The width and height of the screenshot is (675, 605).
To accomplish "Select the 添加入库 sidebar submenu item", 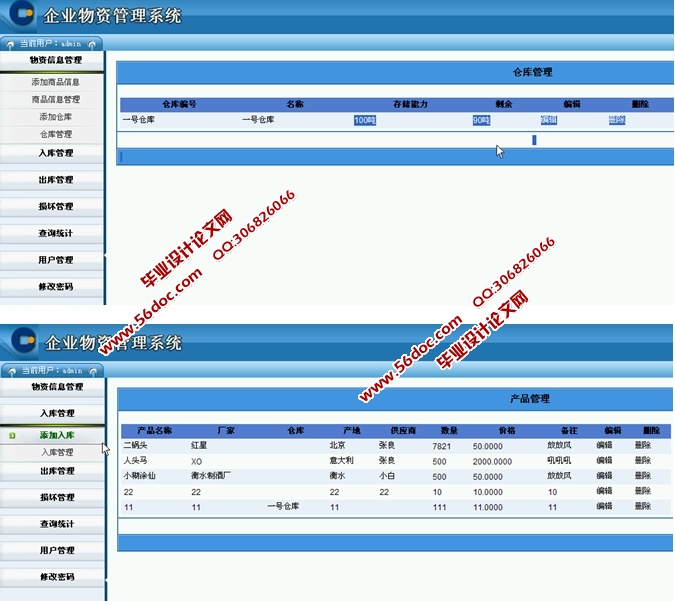I will (57, 436).
